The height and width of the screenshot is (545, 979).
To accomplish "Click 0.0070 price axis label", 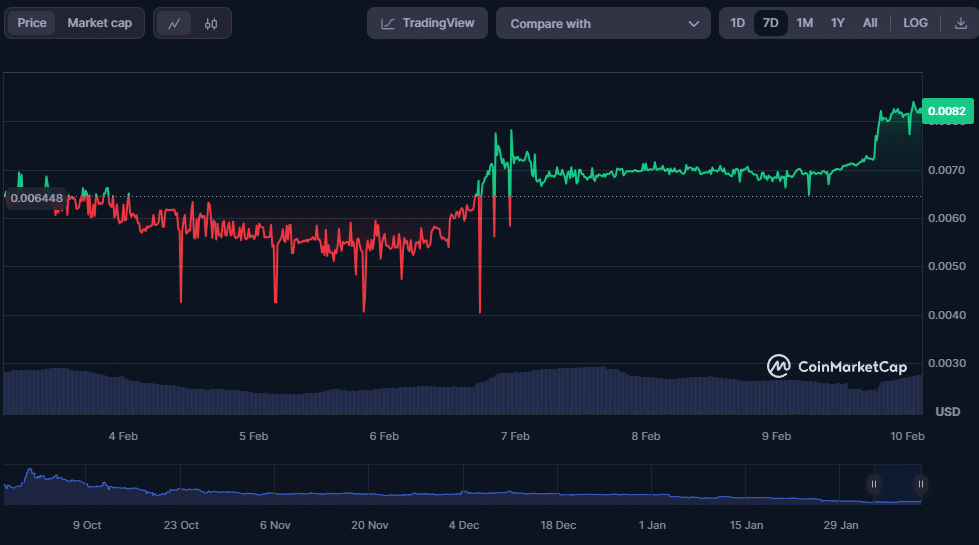I will (947, 170).
